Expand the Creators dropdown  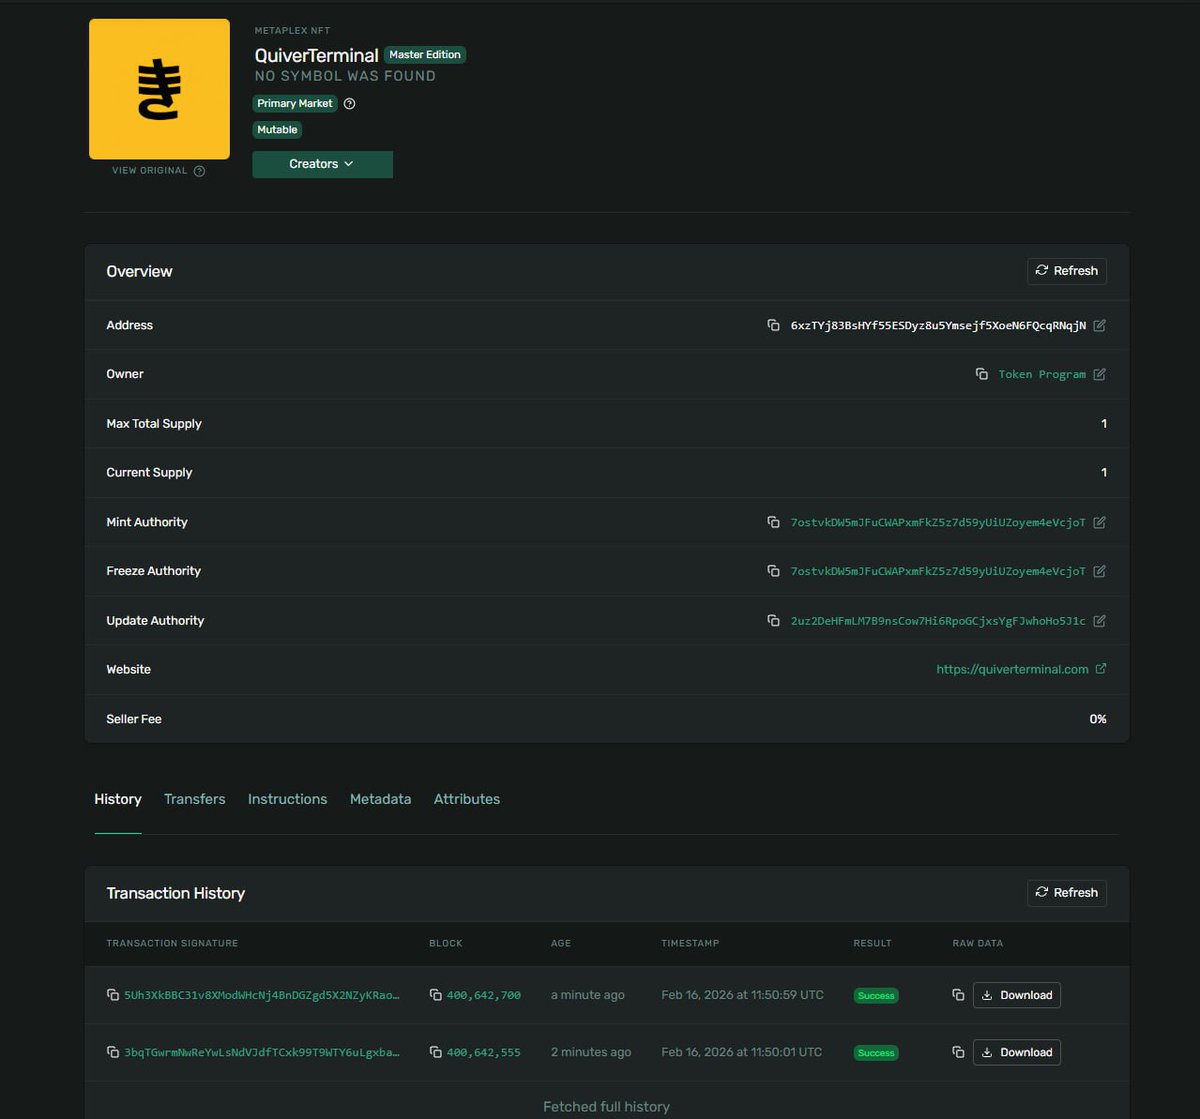point(322,164)
